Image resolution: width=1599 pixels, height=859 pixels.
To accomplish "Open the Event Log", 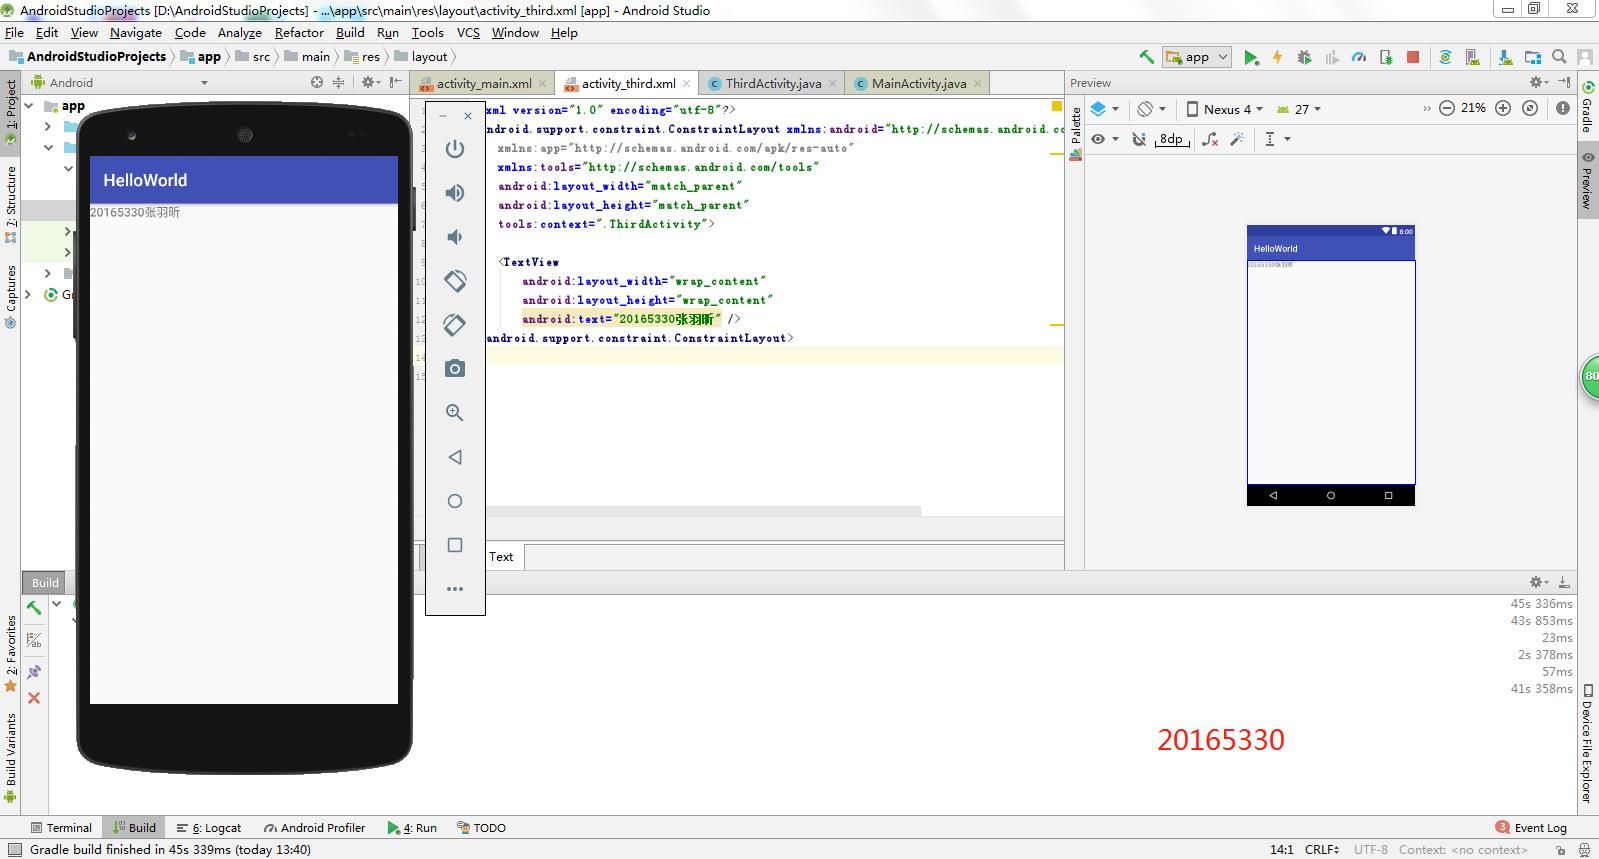I will [x=1531, y=828].
